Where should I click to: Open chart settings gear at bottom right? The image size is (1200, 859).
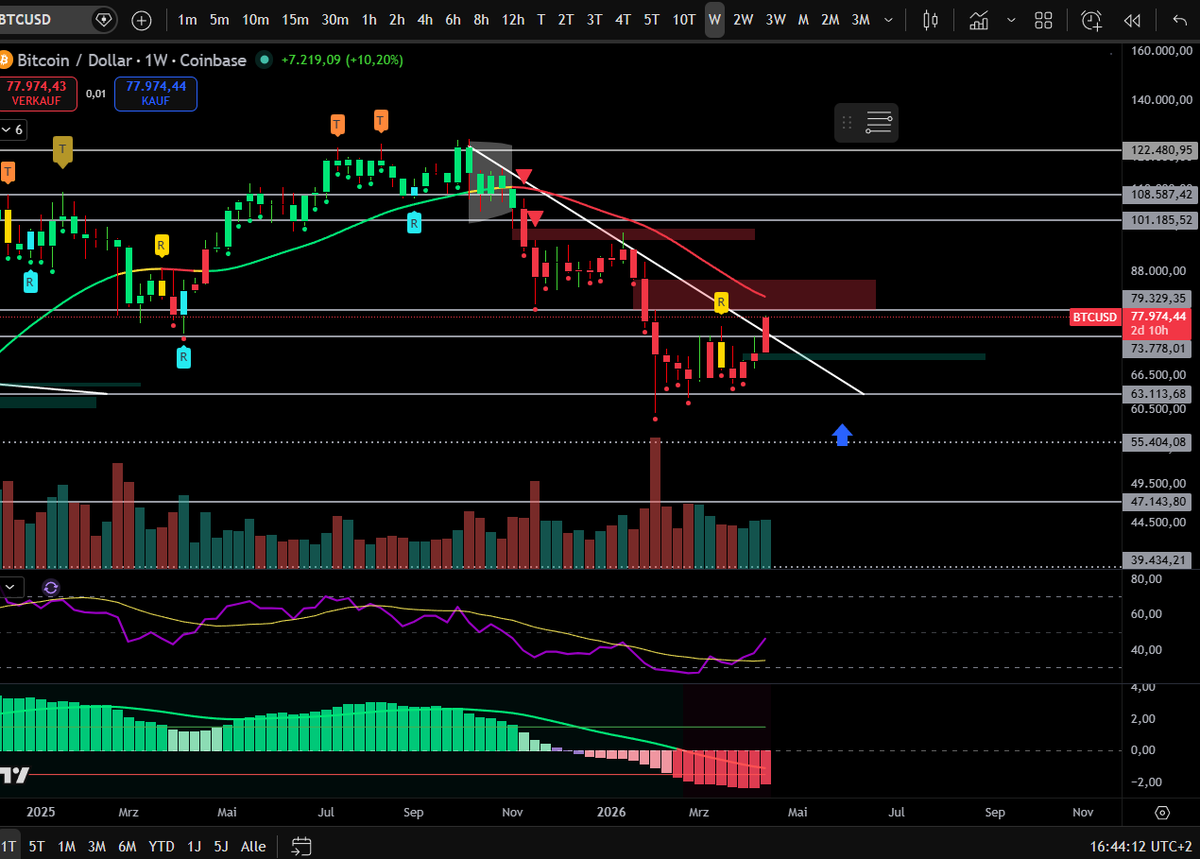(1162, 812)
